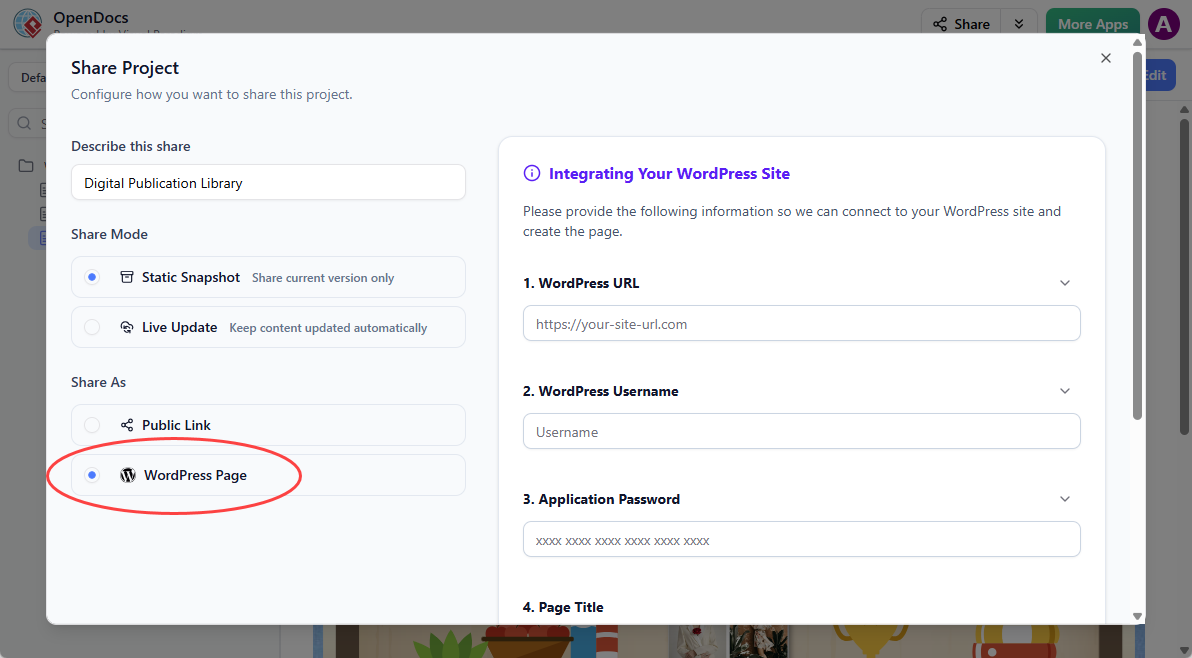Click the OpenDocs globe logo icon
This screenshot has width=1192, height=658.
27,23
